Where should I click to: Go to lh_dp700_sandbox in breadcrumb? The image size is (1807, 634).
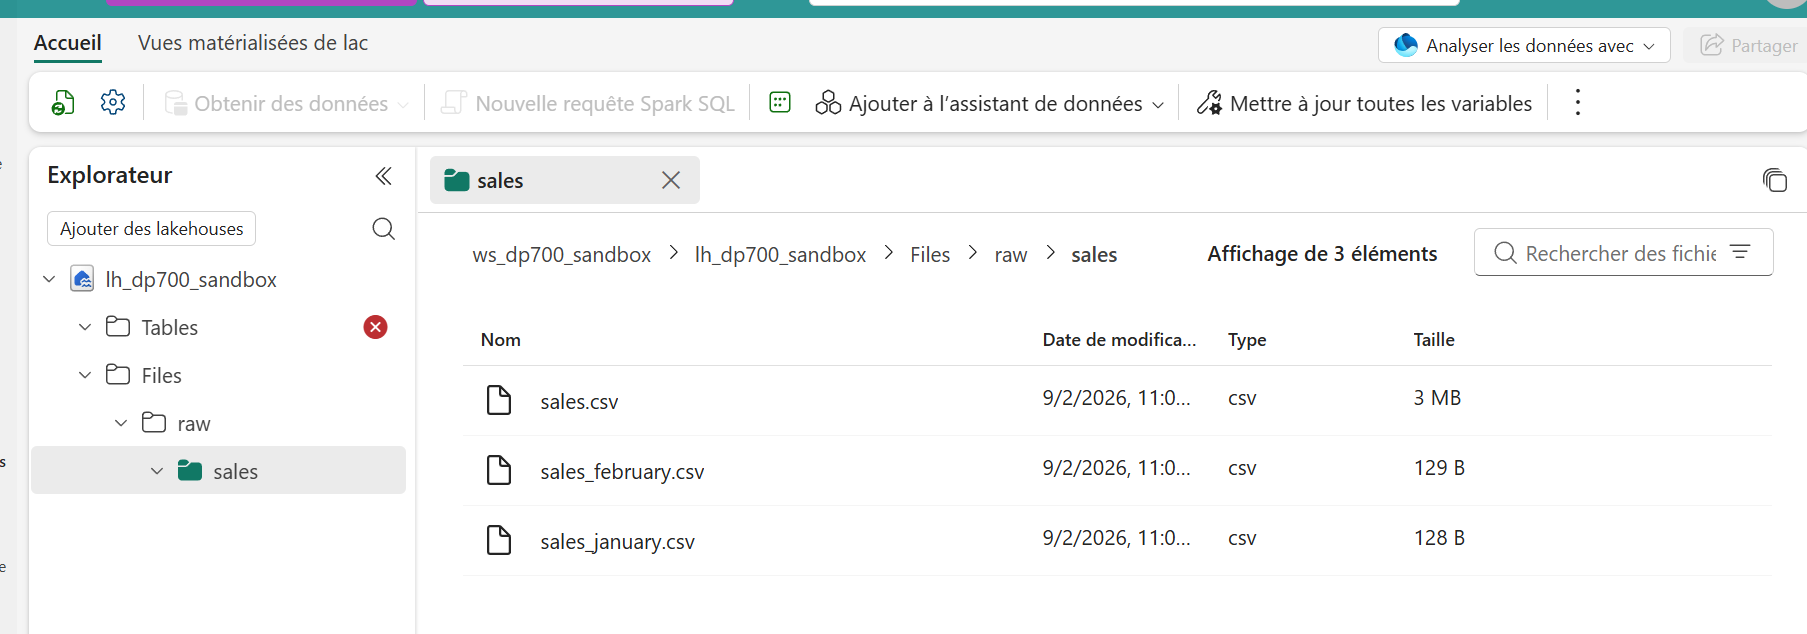[780, 255]
